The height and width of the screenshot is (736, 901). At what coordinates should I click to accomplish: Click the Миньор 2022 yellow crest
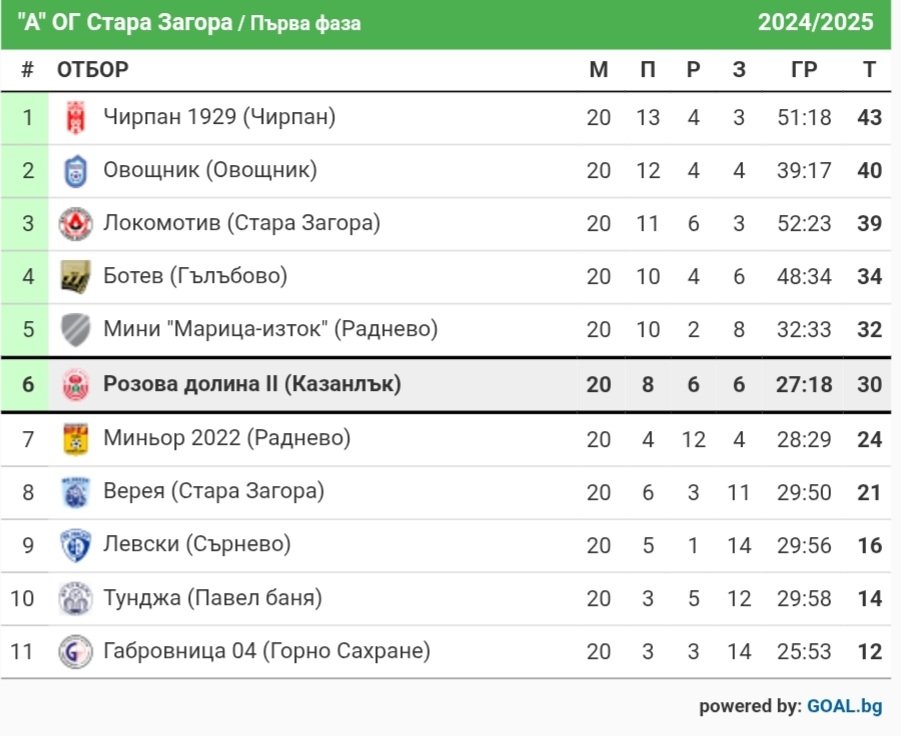pyautogui.click(x=75, y=440)
